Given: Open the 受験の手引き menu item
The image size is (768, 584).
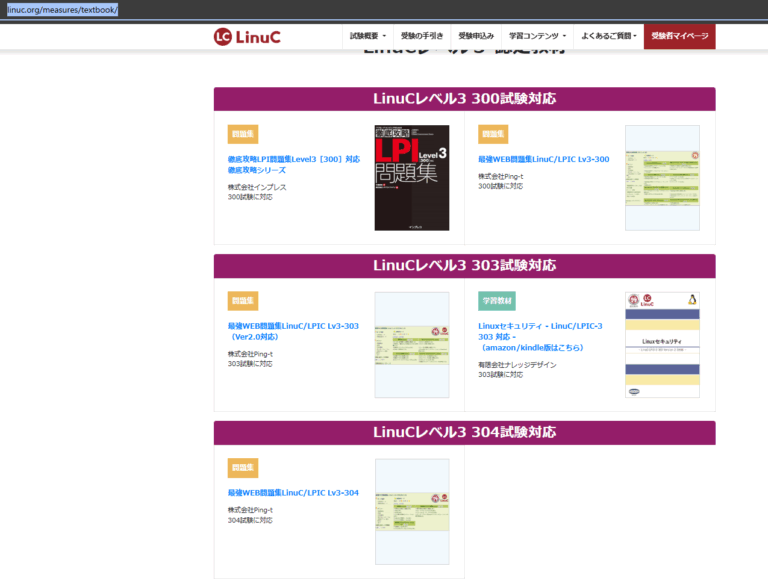Looking at the screenshot, I should 421,36.
